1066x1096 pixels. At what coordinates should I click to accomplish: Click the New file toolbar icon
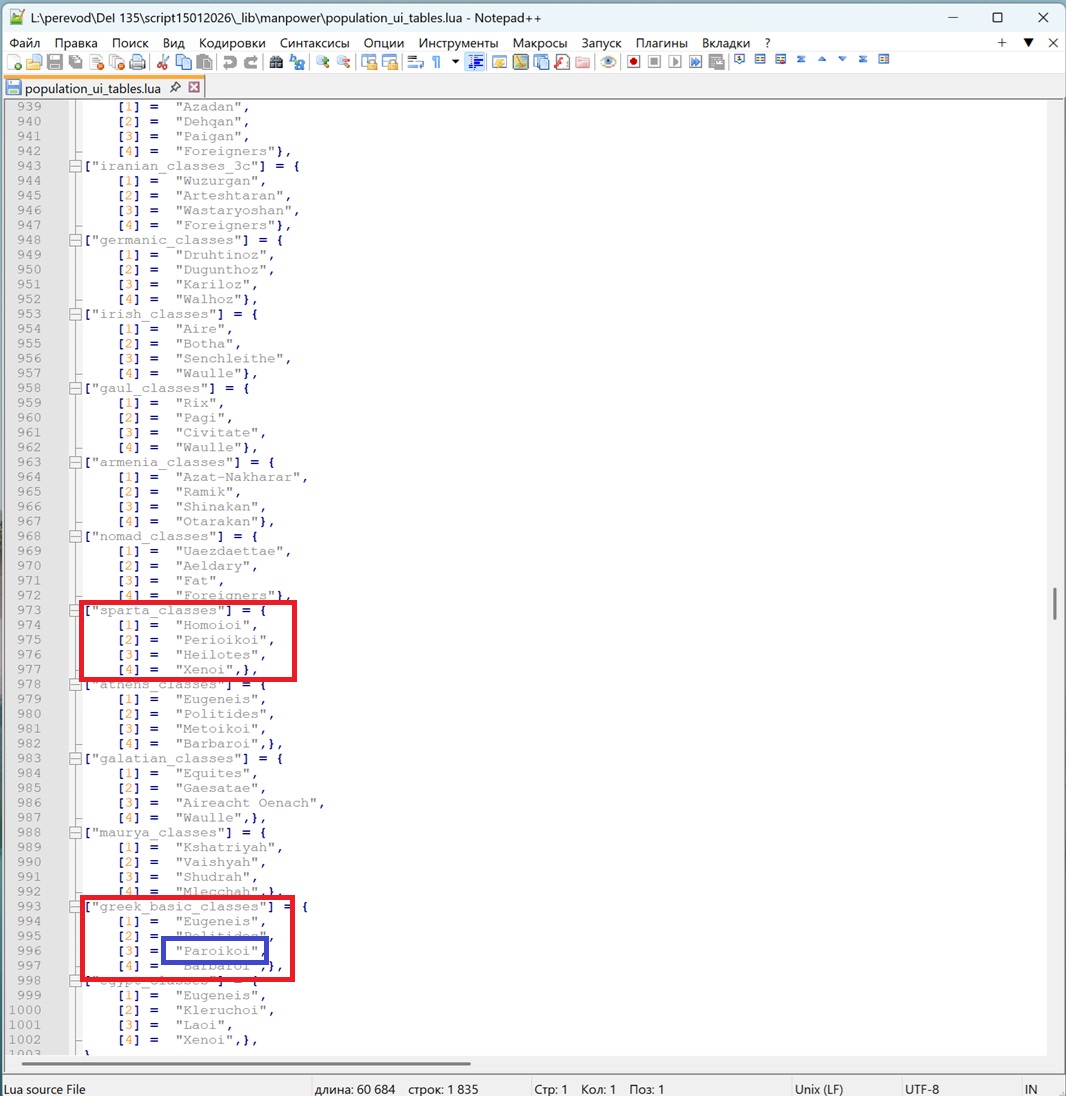14,63
